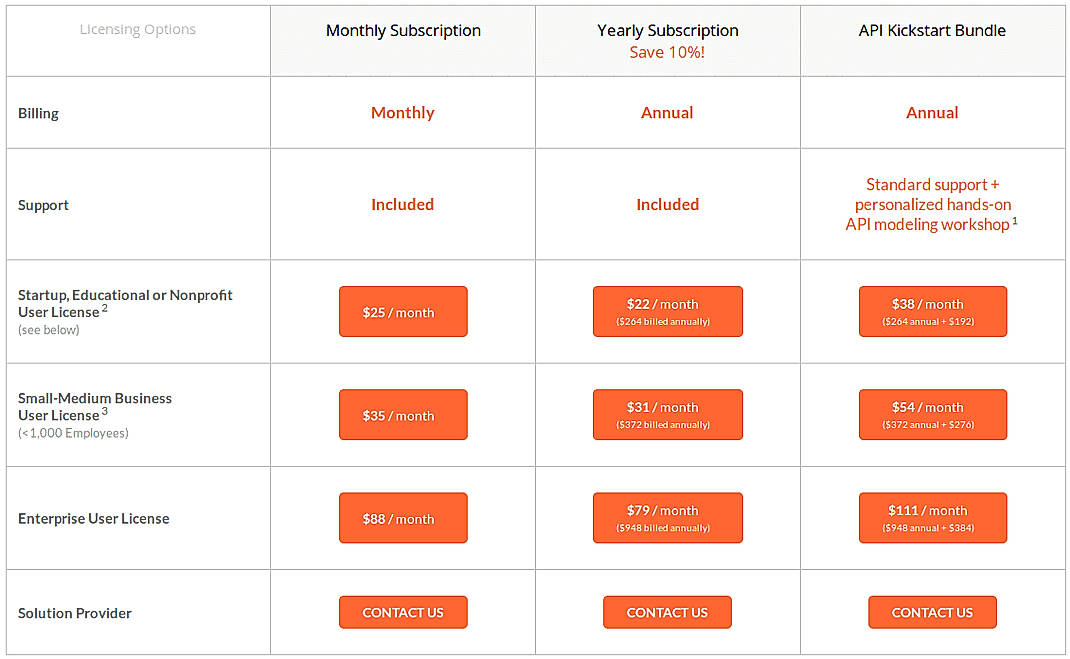Click the Licensing Options heading cell
Image resolution: width=1070 pixels, height=659 pixels.
(x=137, y=29)
